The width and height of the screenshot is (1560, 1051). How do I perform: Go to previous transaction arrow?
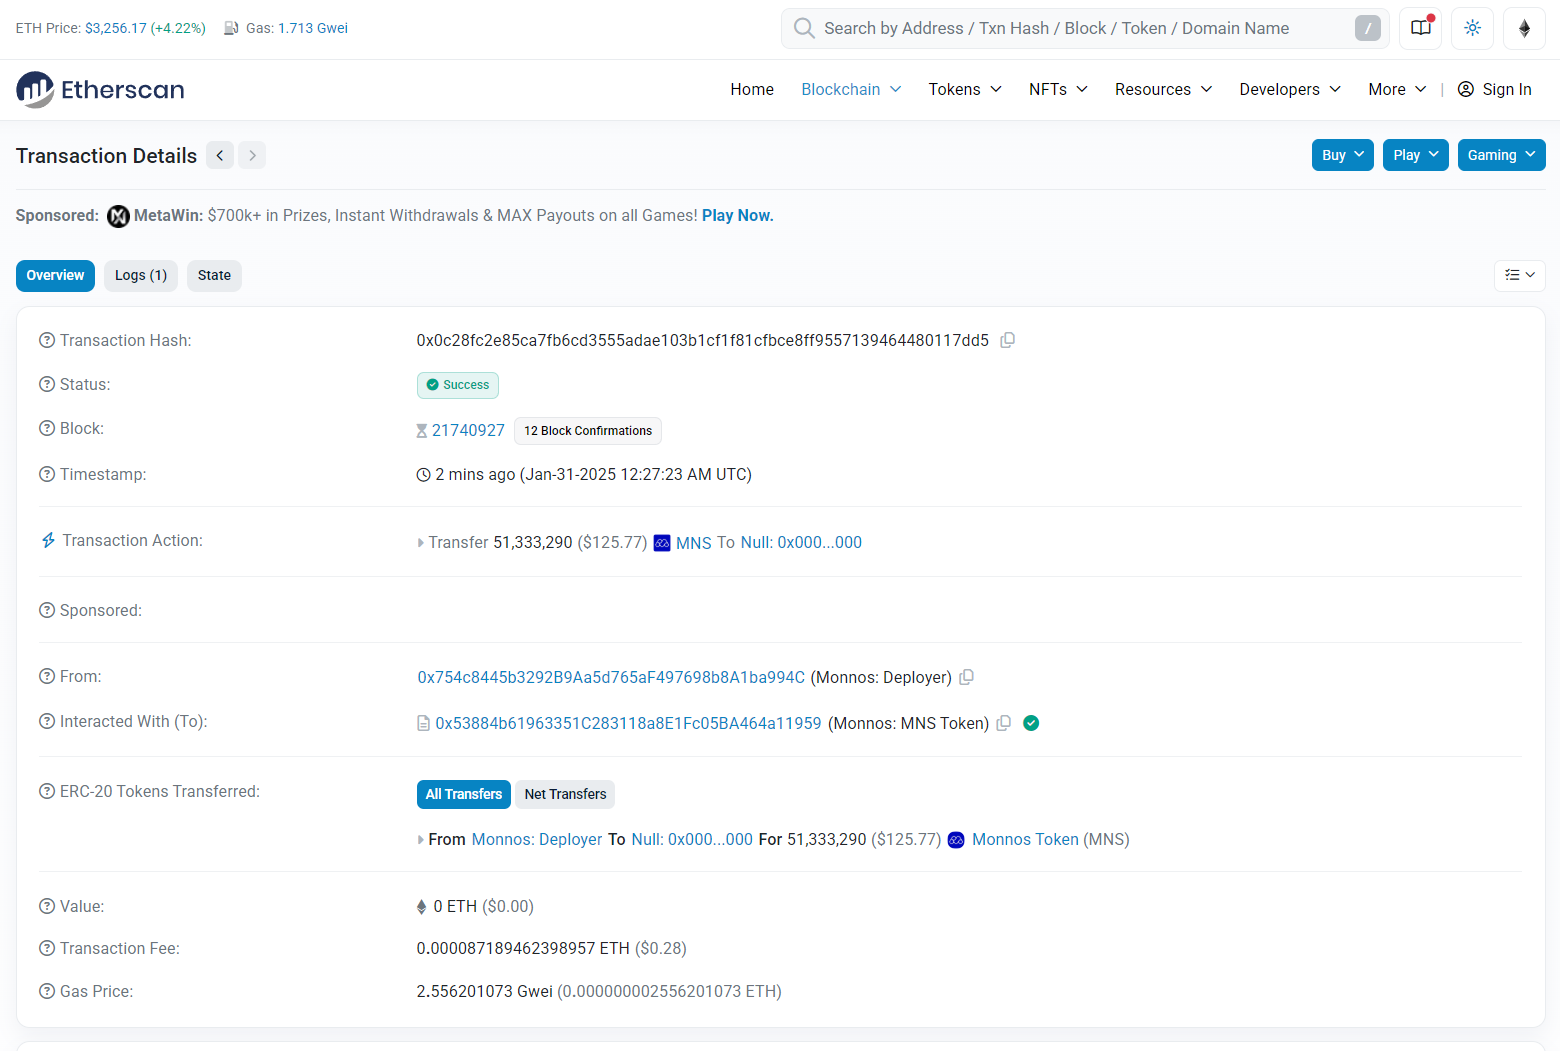coord(220,155)
